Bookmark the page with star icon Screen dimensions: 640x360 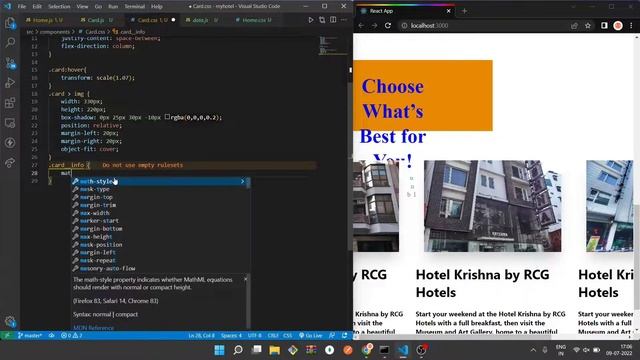(x=588, y=25)
